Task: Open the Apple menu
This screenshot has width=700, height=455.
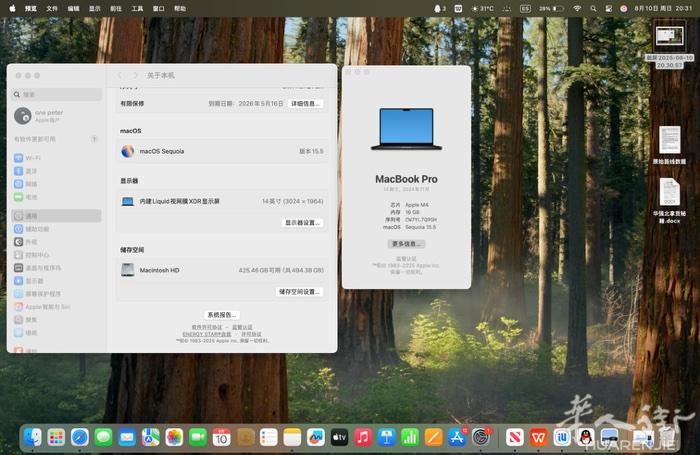Action: (12, 8)
